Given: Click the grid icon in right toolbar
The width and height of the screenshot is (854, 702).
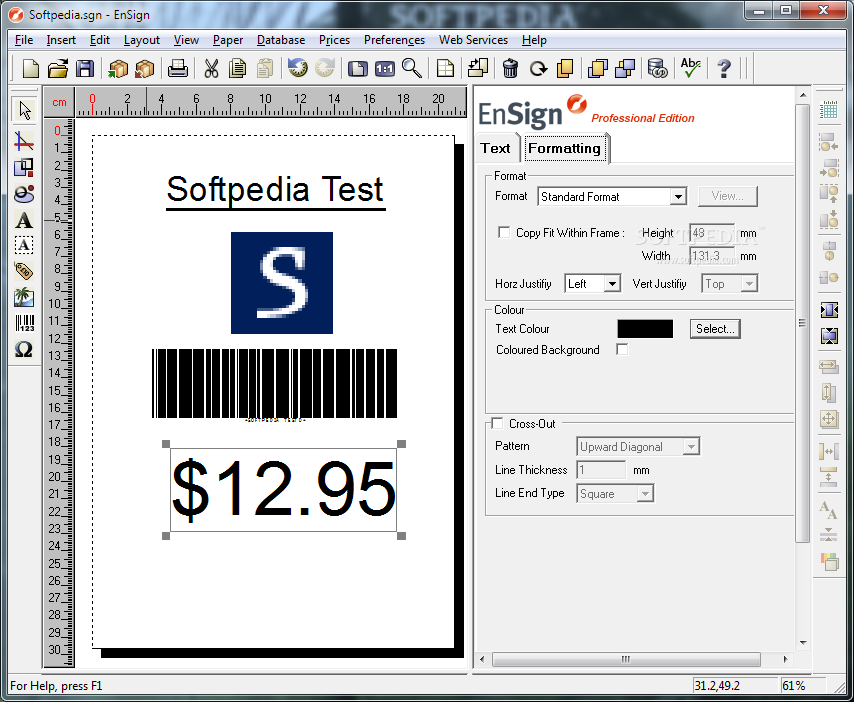Looking at the screenshot, I should tap(828, 111).
